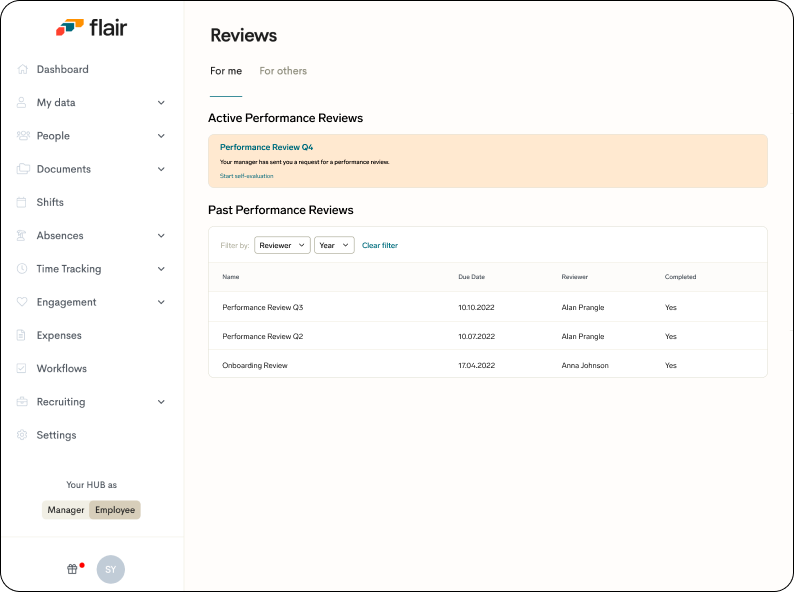Go to Dashboard in sidebar
The image size is (794, 592).
tap(62, 69)
